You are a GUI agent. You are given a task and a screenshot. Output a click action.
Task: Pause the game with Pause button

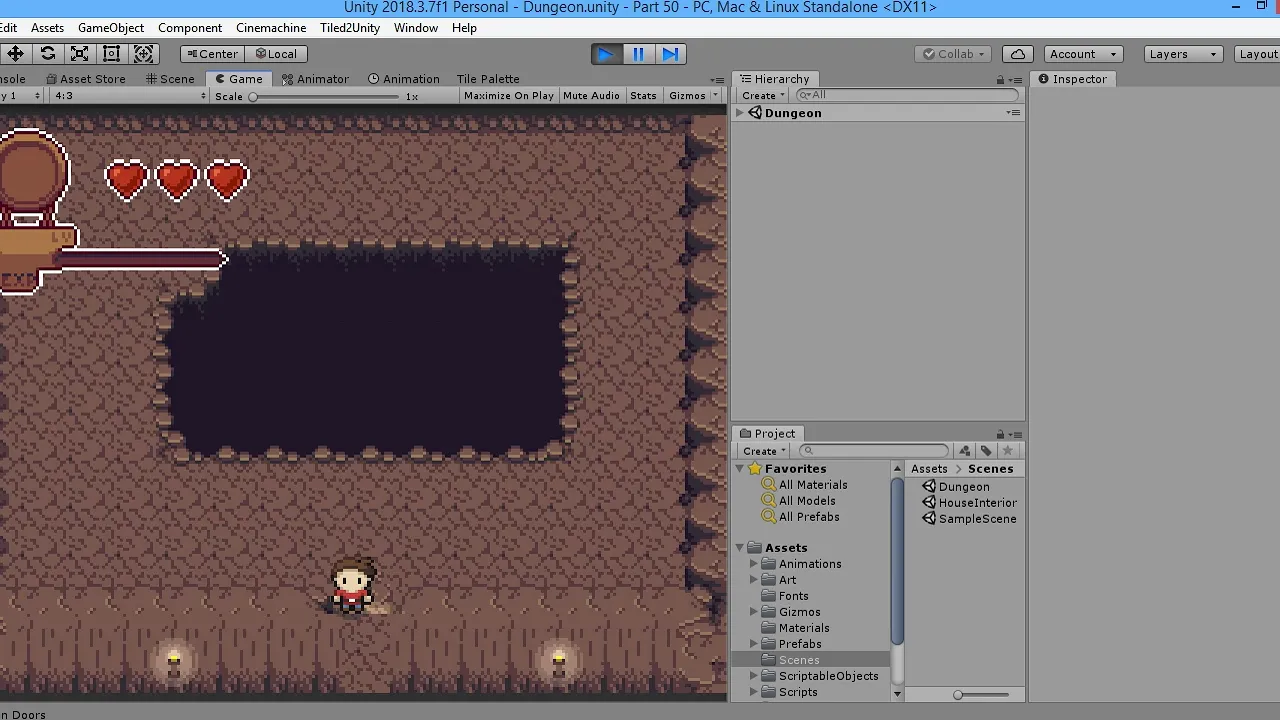click(638, 54)
